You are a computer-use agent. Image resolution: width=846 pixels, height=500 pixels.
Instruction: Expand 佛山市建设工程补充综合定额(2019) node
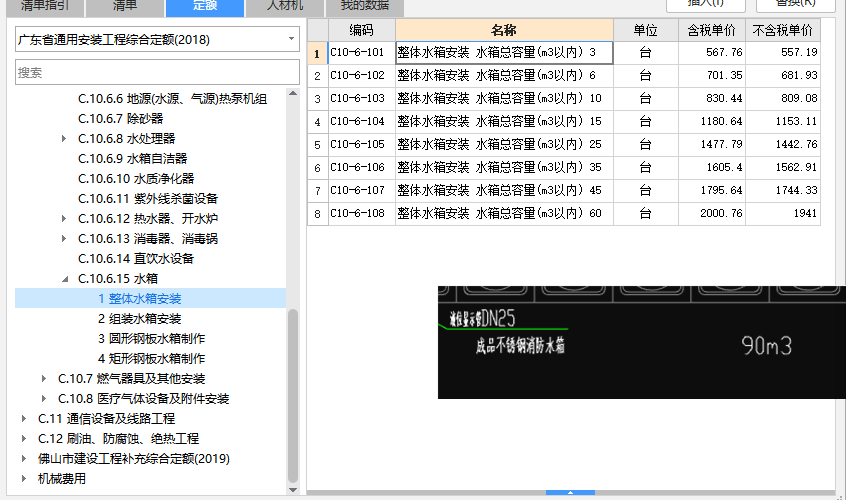pyautogui.click(x=24, y=458)
